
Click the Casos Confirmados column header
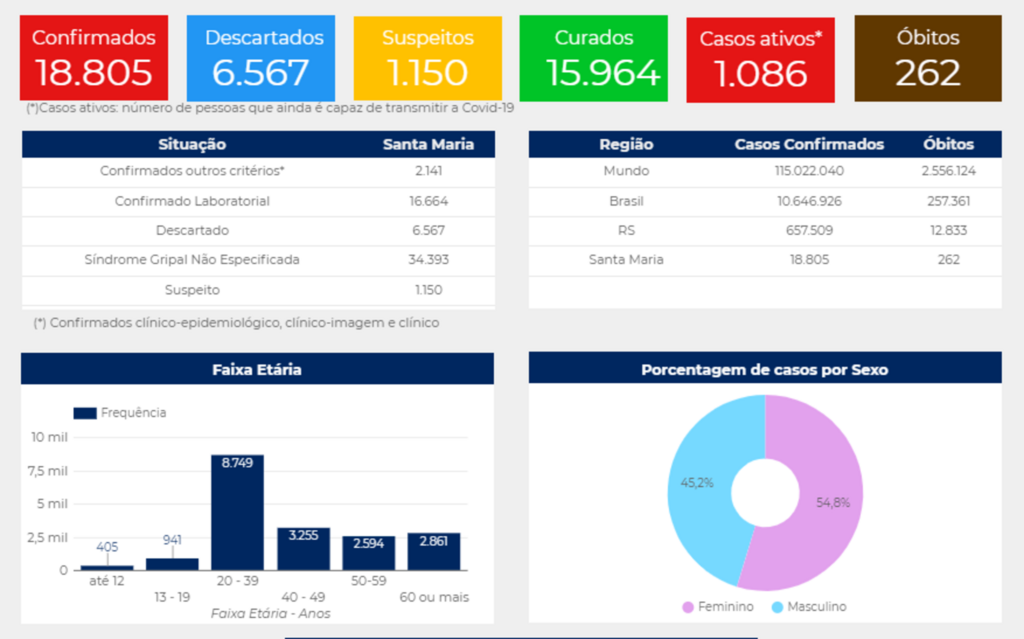[809, 144]
